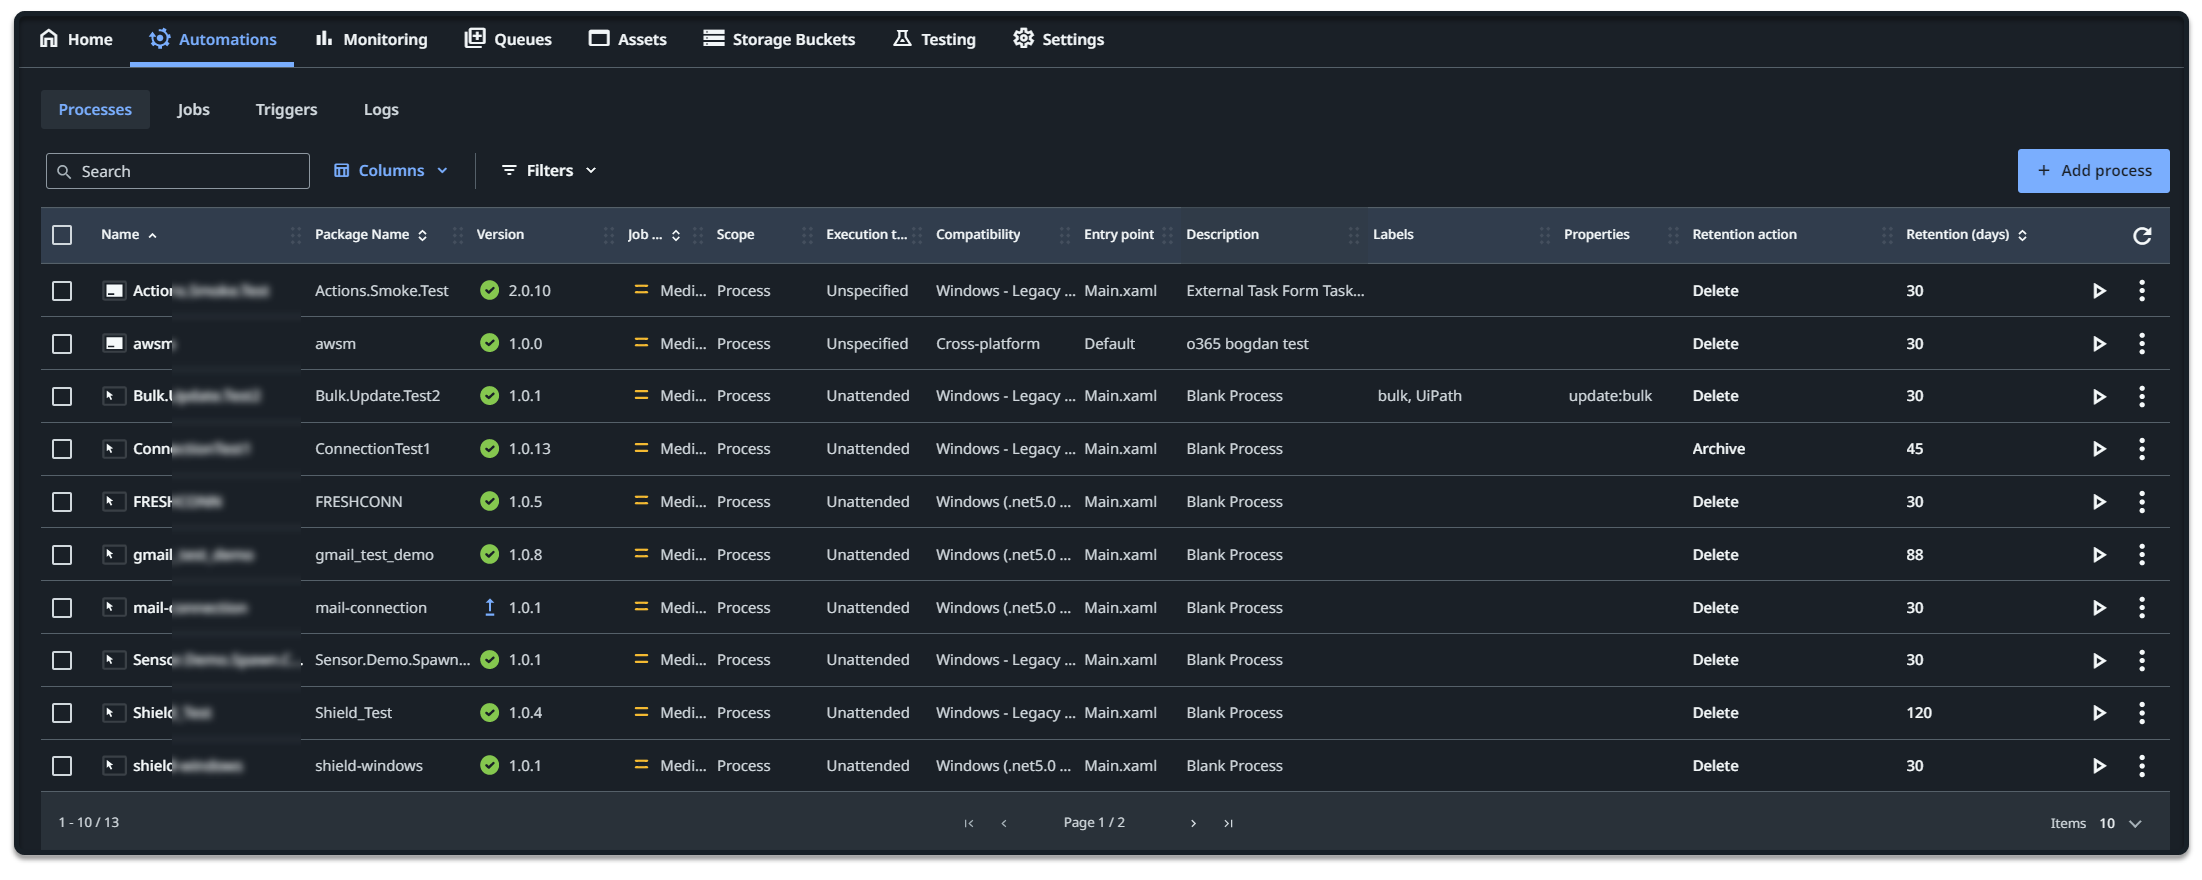The width and height of the screenshot is (2202, 880).
Task: Tick the FRESHCONN row checkbox
Action: (x=62, y=502)
